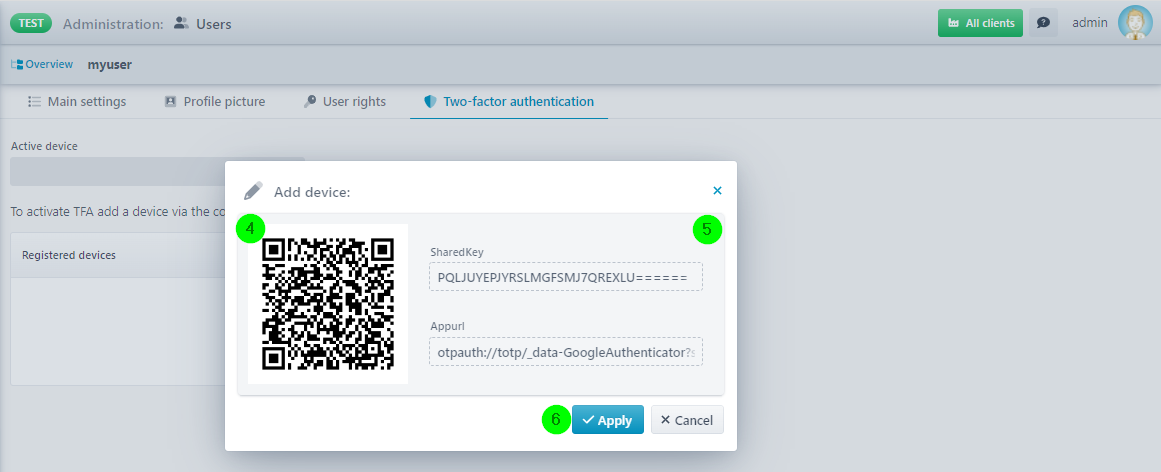The image size is (1161, 472).
Task: Click the myuser breadcrumb text
Action: (x=110, y=64)
